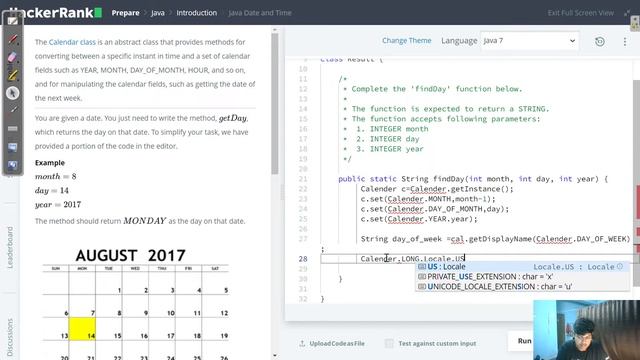This screenshot has width=640, height=360.
Task: Click the pane divider drag handle
Action: pos(282,192)
